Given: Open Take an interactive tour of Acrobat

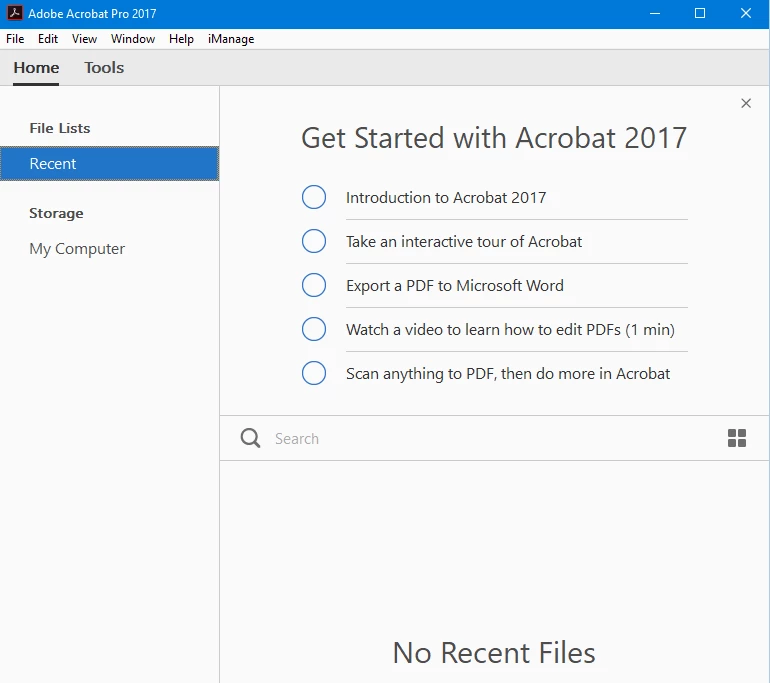Looking at the screenshot, I should [464, 242].
